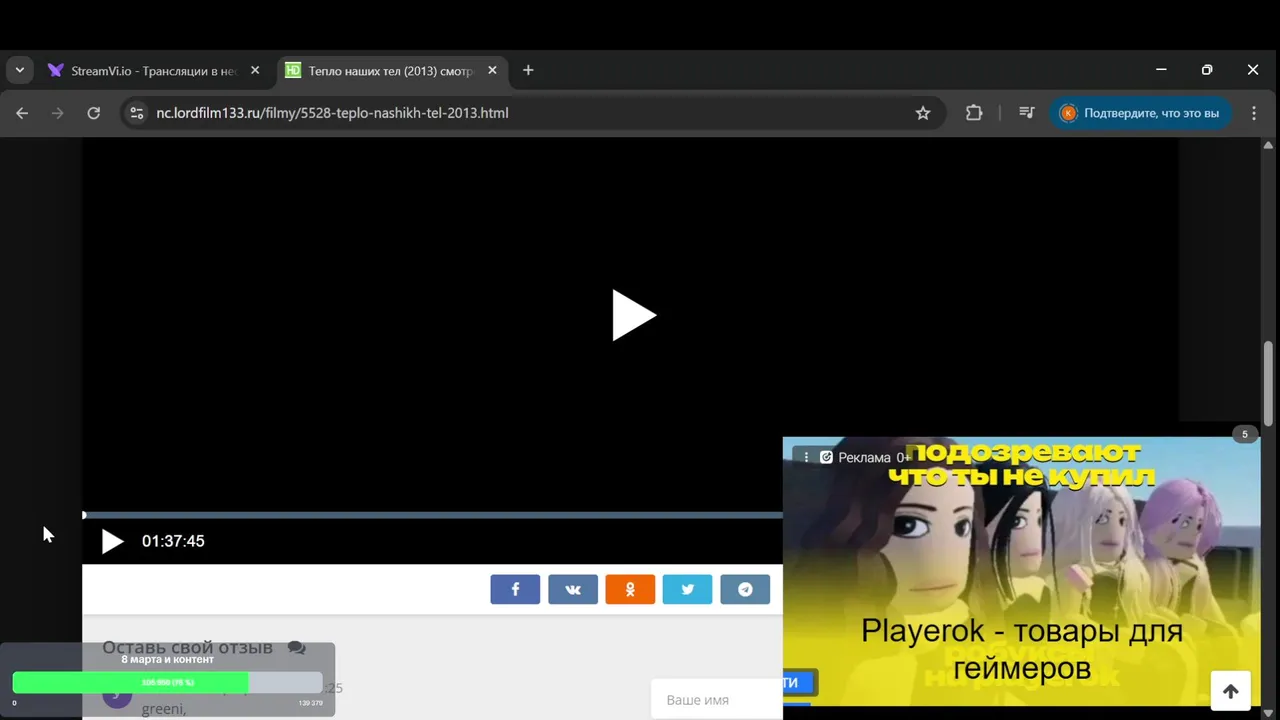Share the movie on Facebook
1280x720 pixels.
(515, 589)
